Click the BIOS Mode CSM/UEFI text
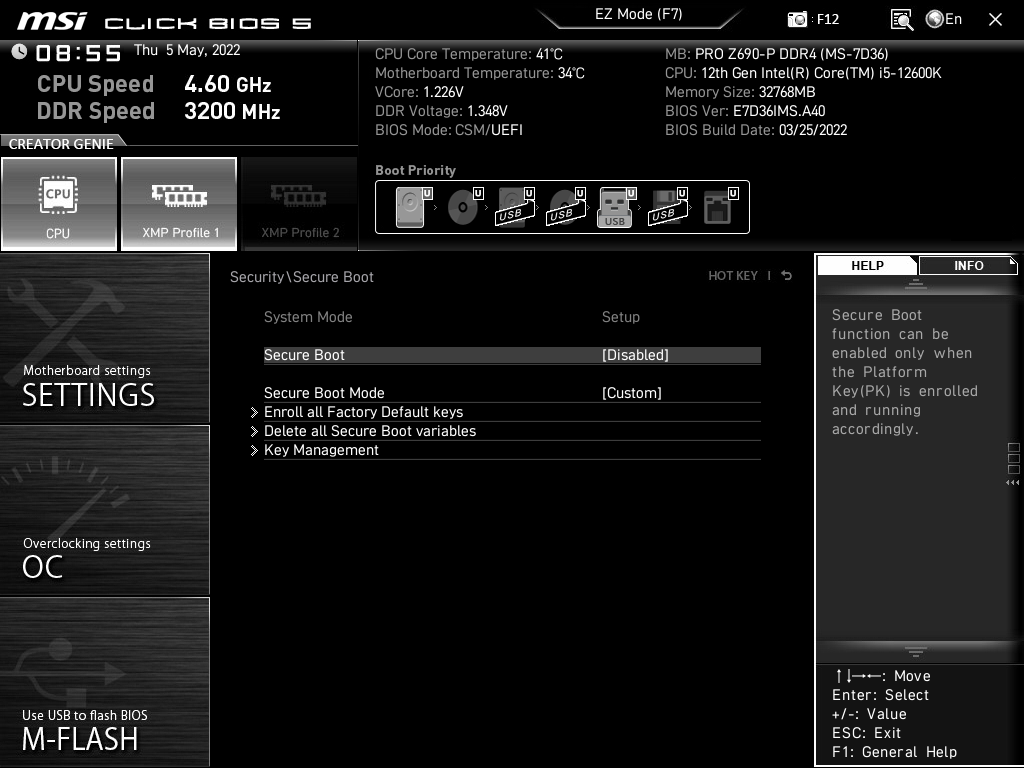This screenshot has width=1024, height=768. (x=449, y=130)
